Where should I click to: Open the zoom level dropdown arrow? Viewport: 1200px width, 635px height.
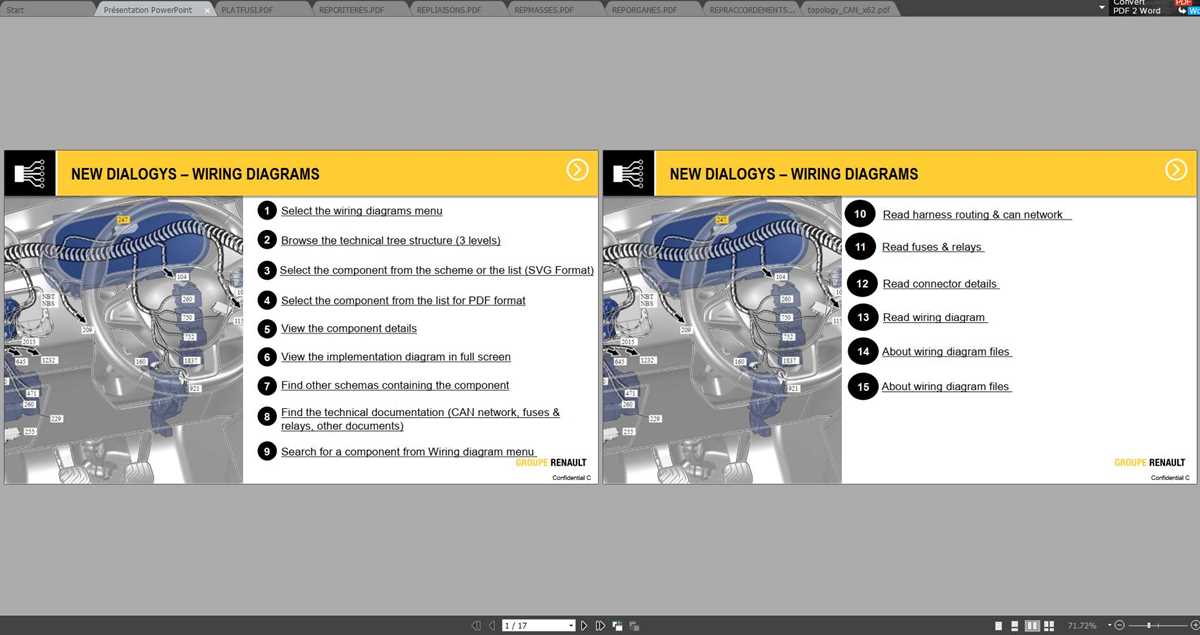1110,625
